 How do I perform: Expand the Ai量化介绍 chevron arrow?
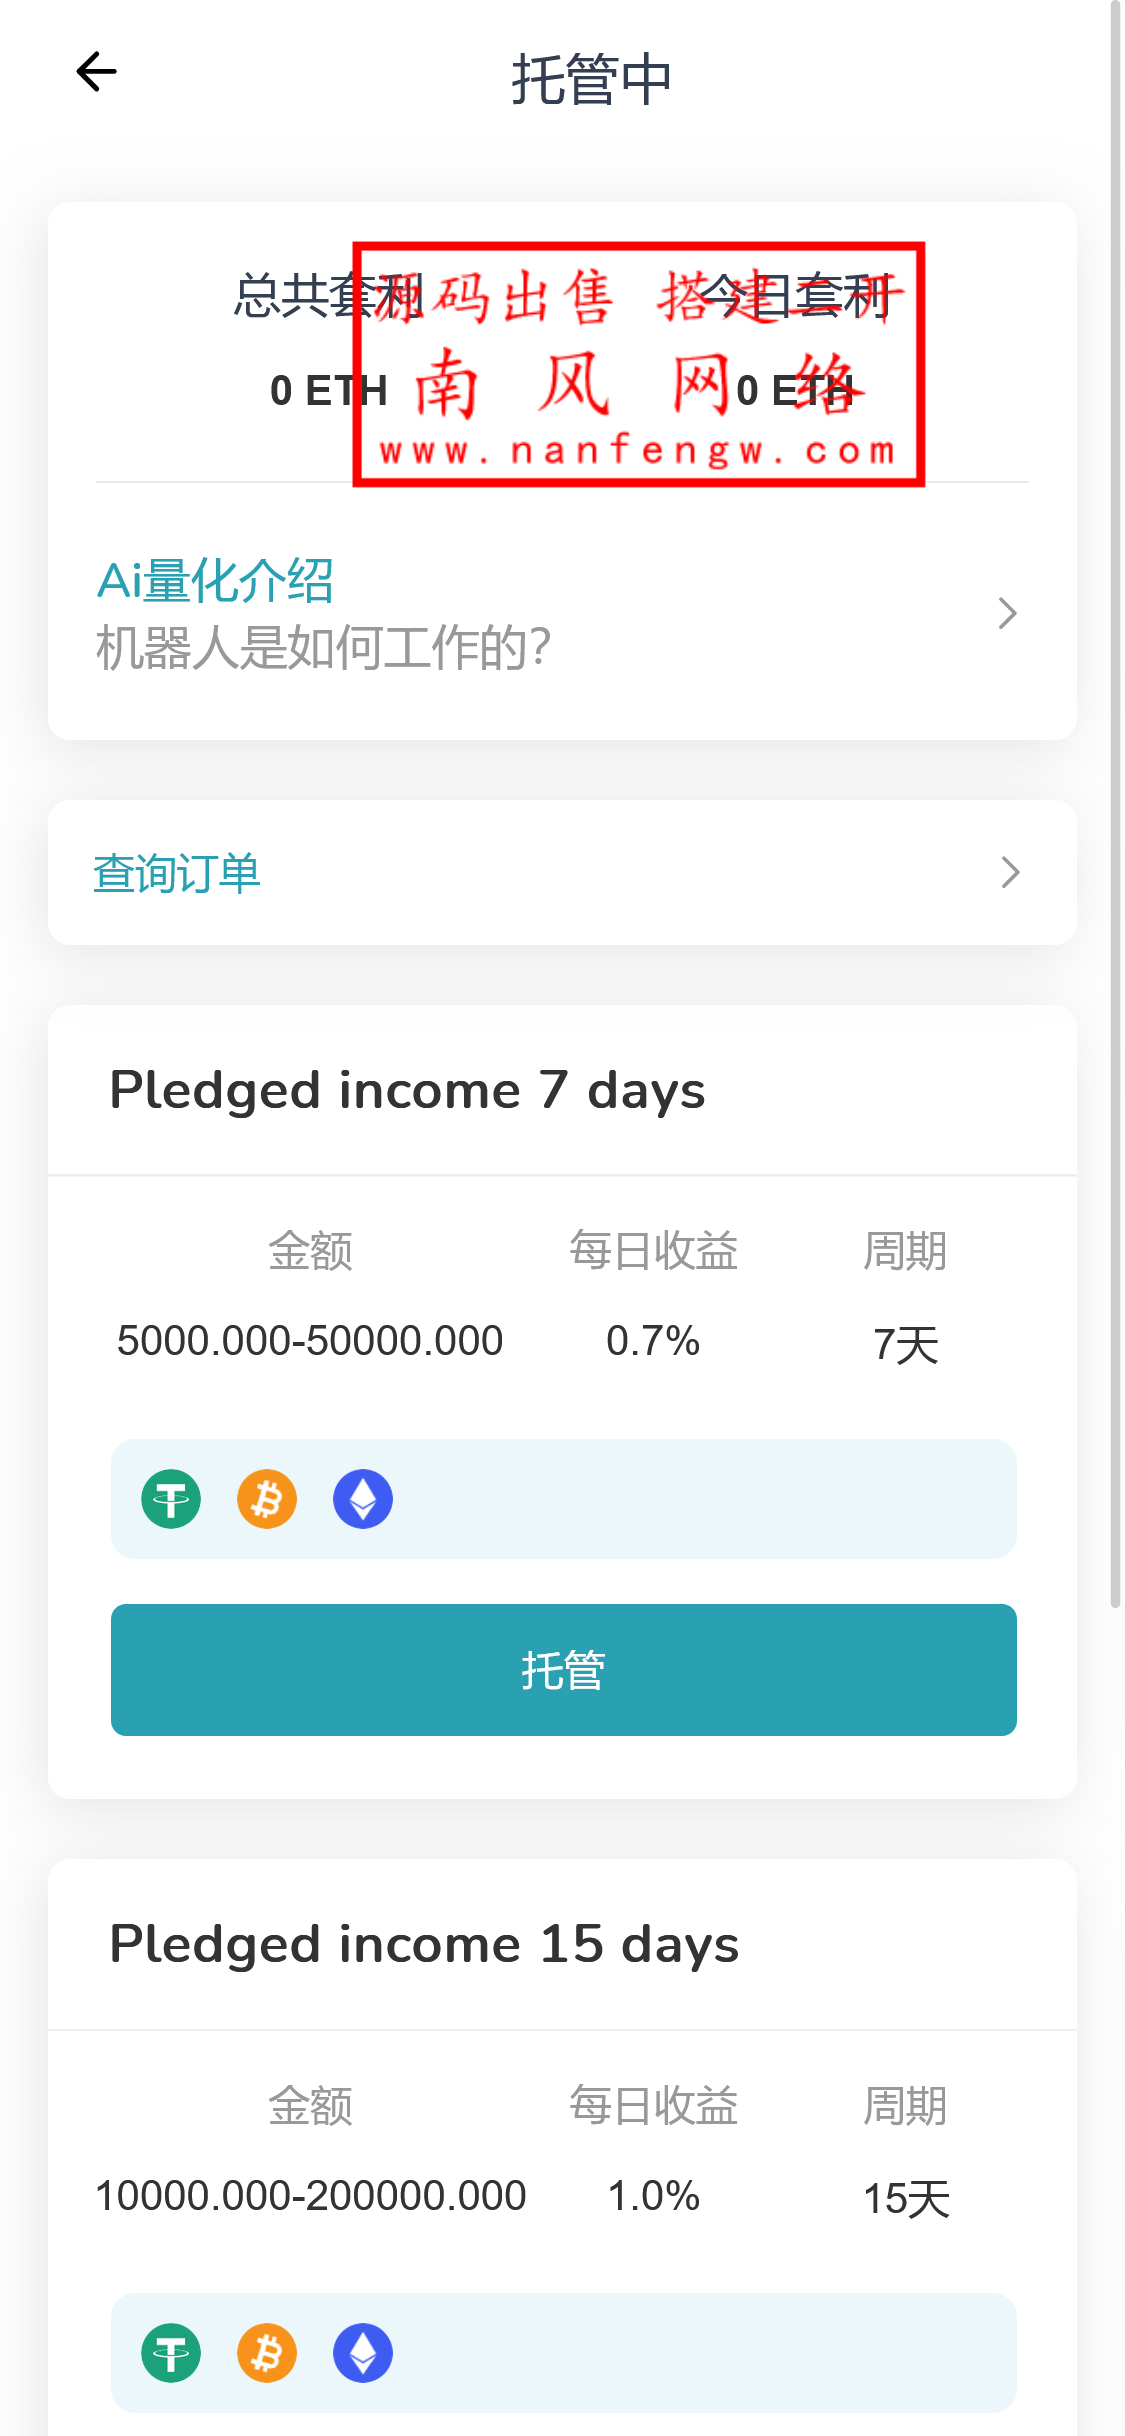[1007, 613]
